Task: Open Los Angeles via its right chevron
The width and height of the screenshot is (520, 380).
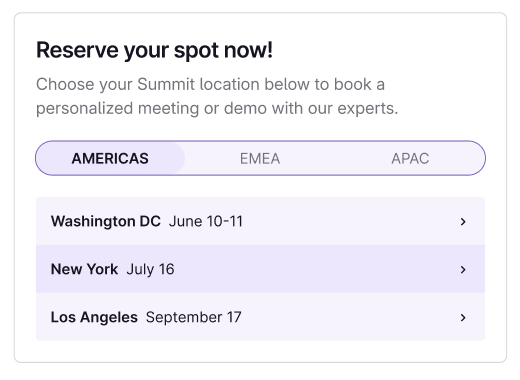Action: point(463,318)
